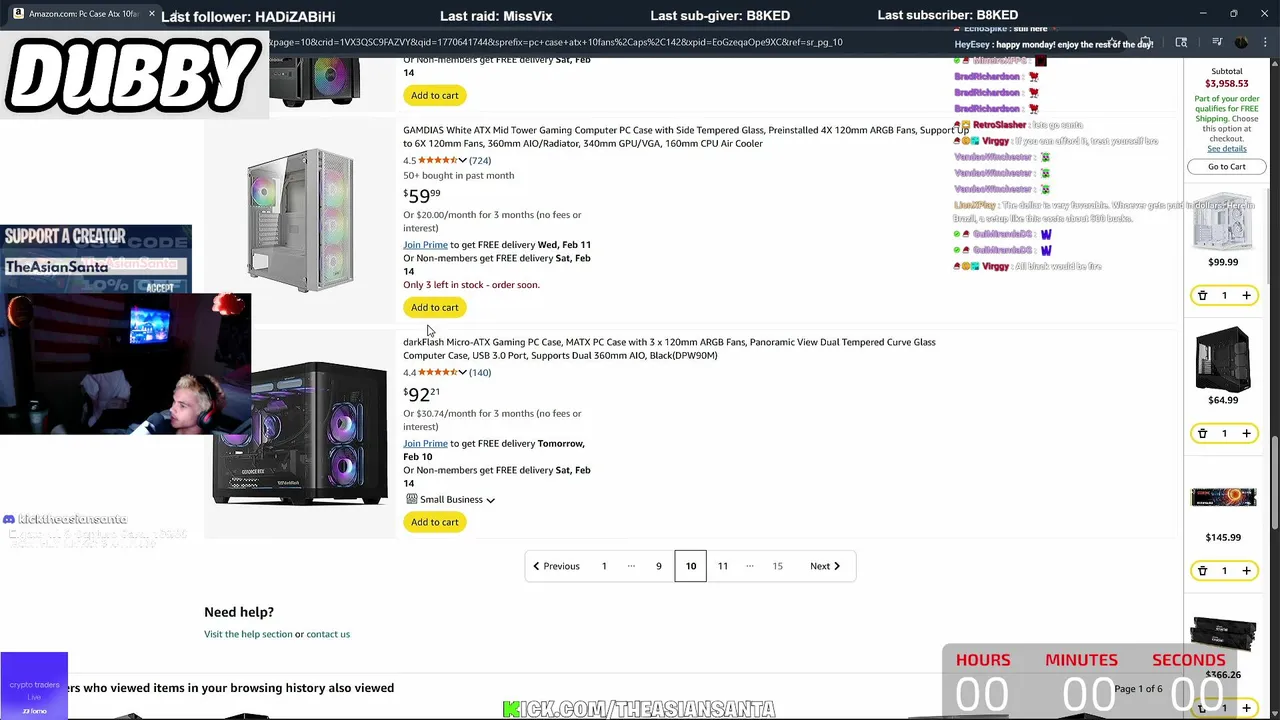Visit the help section link
The height and width of the screenshot is (720, 1280).
pos(248,634)
